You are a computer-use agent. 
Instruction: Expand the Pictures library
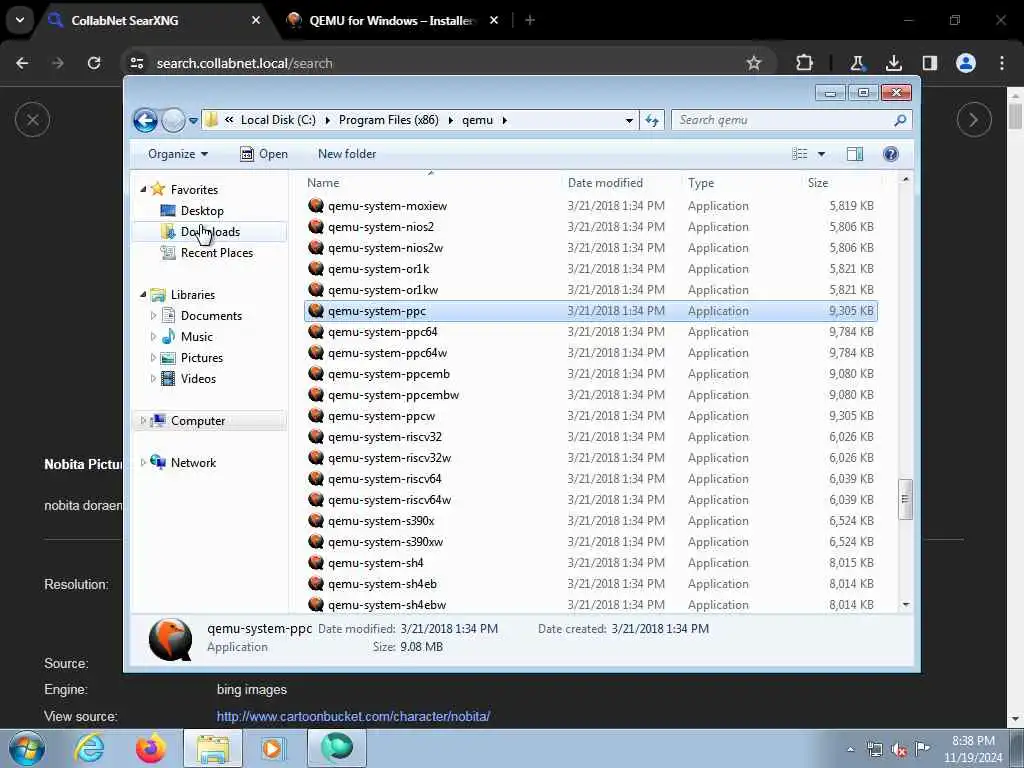point(153,358)
